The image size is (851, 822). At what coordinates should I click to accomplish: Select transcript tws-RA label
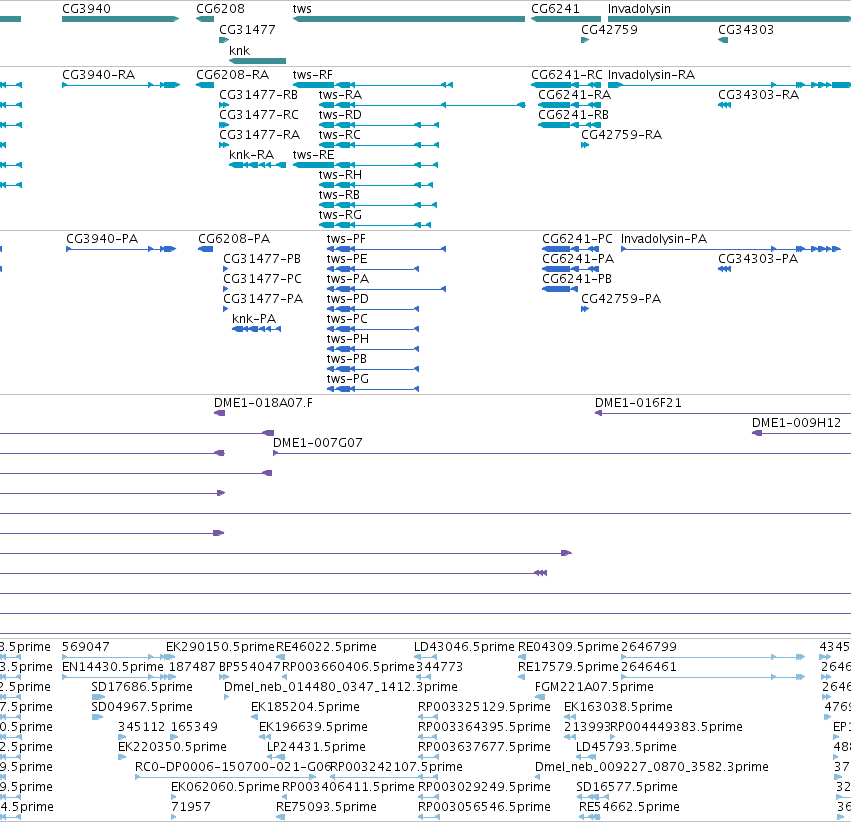coord(340,94)
